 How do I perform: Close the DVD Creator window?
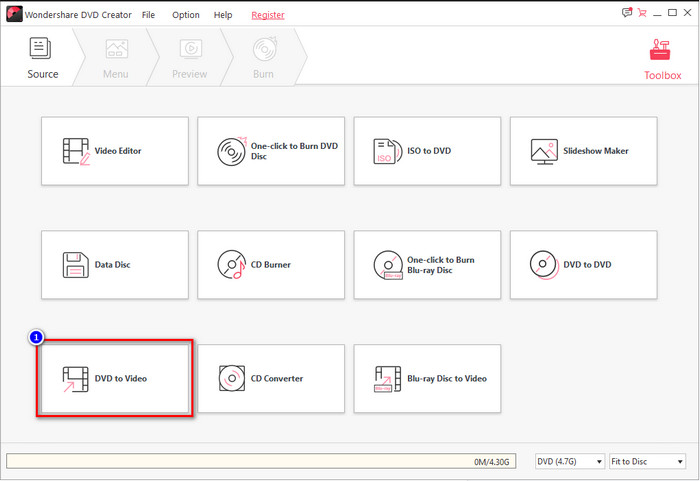point(688,13)
